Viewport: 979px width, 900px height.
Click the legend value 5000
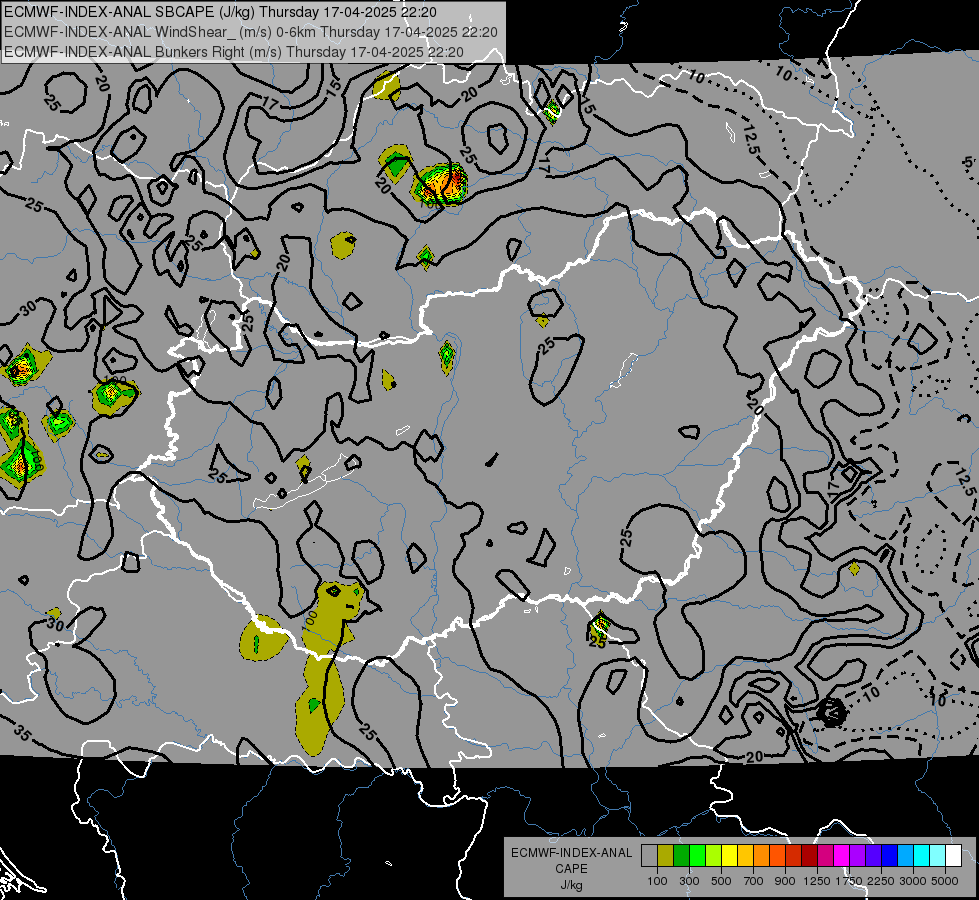point(945,881)
